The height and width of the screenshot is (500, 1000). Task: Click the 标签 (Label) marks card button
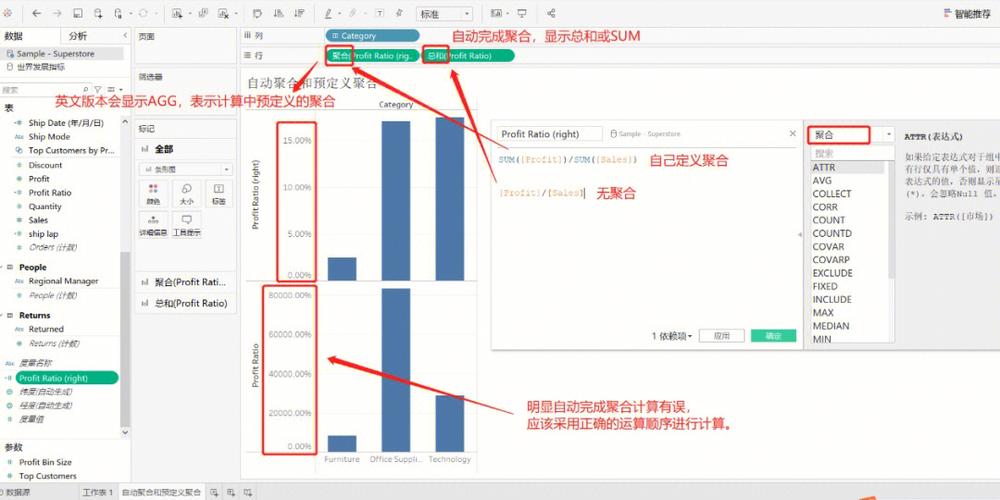[219, 193]
